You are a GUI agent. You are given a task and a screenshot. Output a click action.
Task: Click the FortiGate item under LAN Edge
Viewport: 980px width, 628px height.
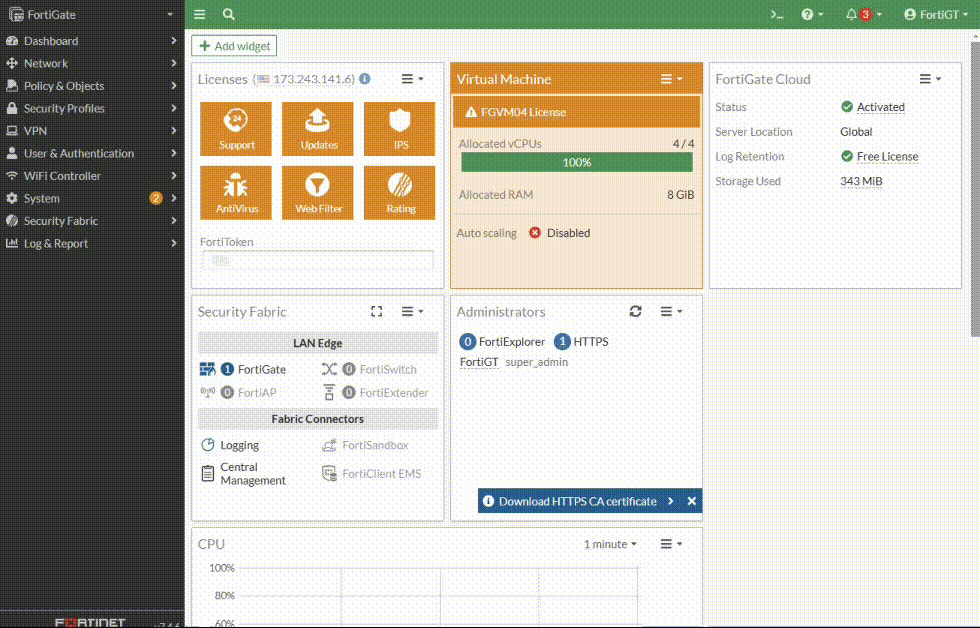coord(243,369)
